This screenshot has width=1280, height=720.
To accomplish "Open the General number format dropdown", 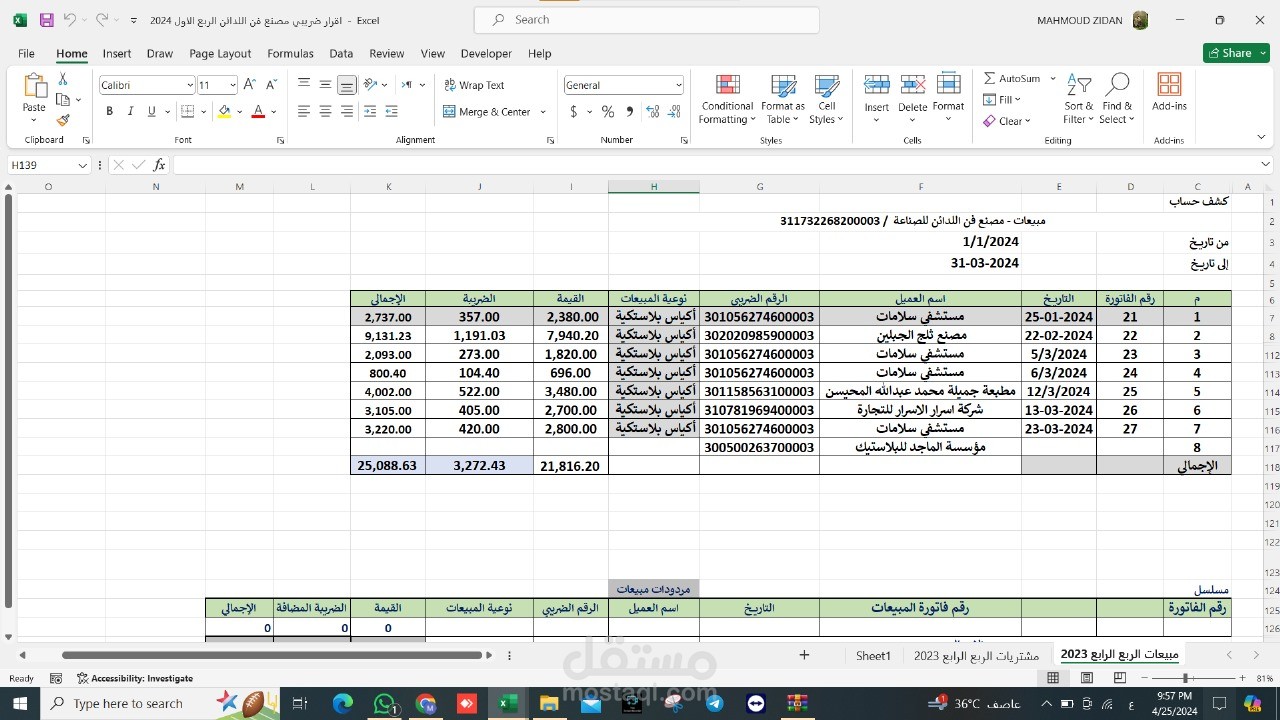I will (679, 85).
